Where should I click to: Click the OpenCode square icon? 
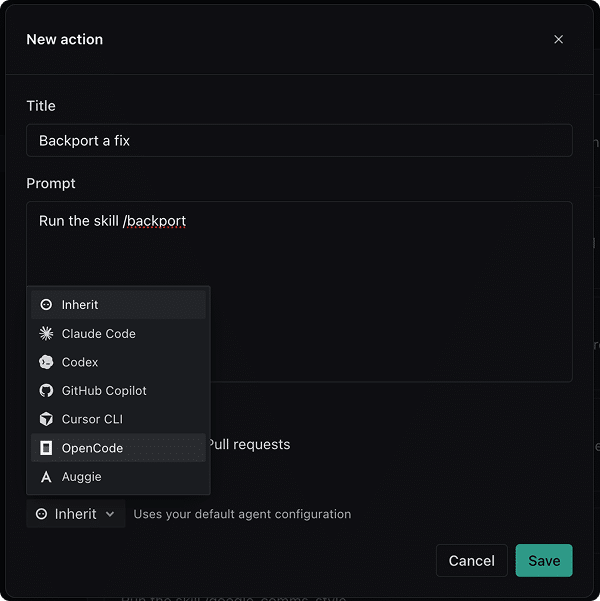click(x=46, y=448)
